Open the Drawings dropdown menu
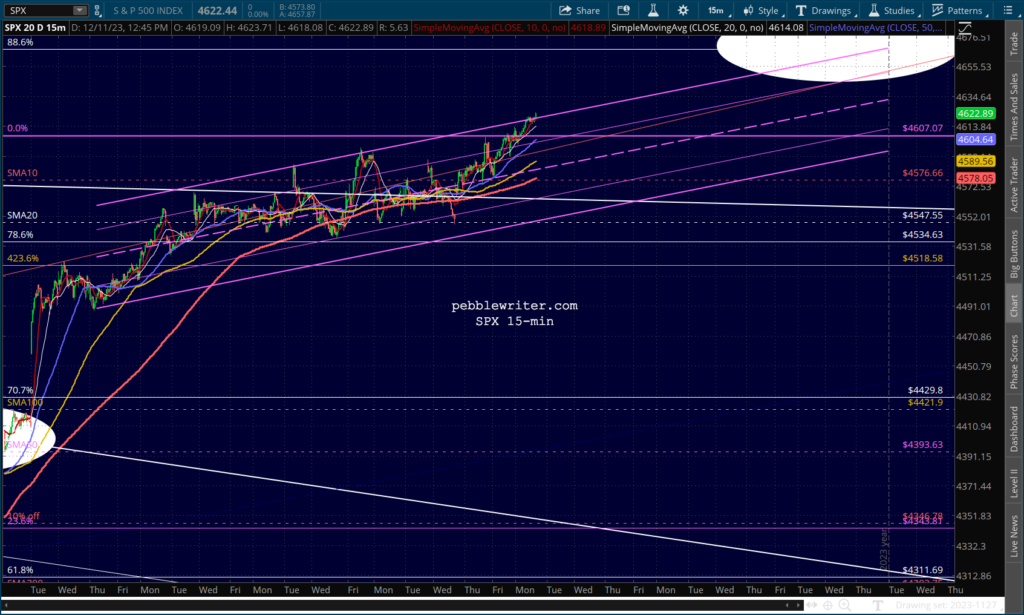 click(x=825, y=10)
